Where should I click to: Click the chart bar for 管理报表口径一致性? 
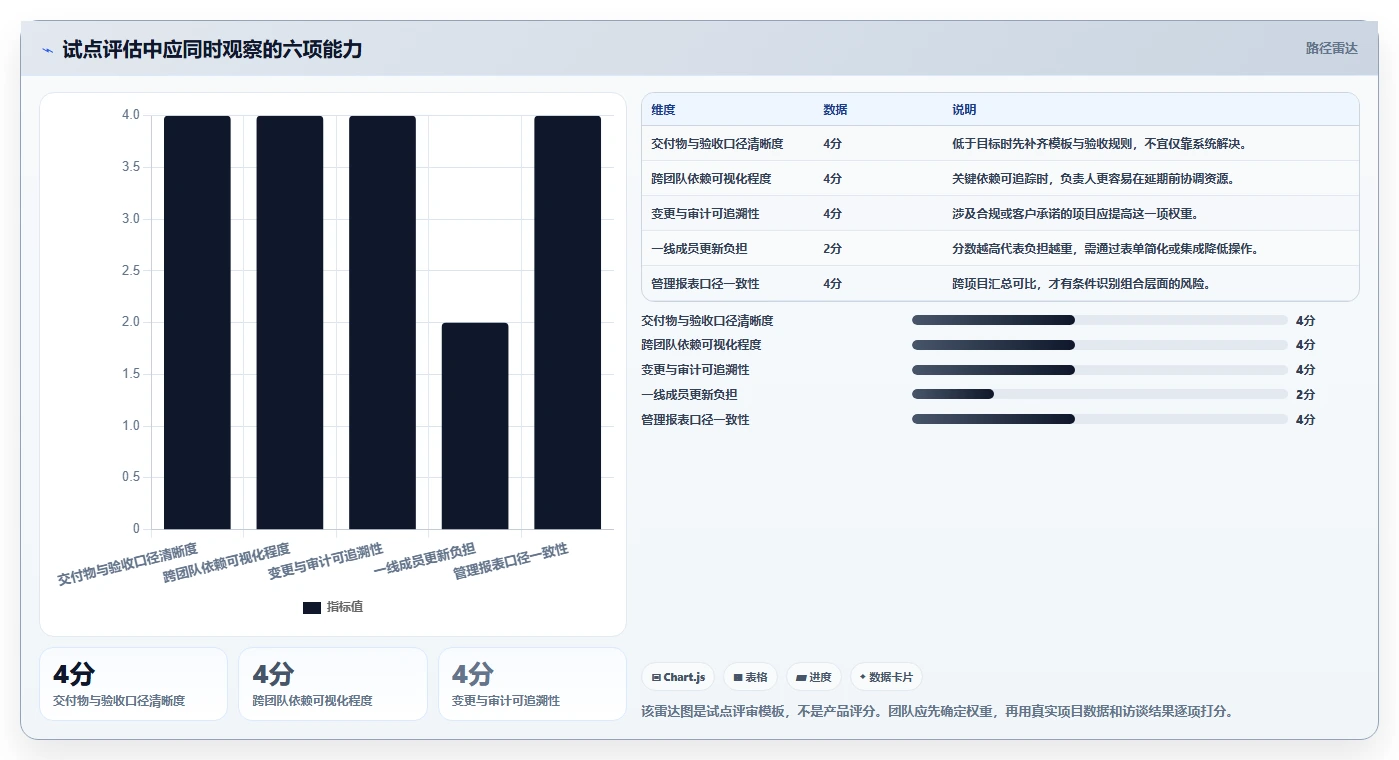[567, 322]
